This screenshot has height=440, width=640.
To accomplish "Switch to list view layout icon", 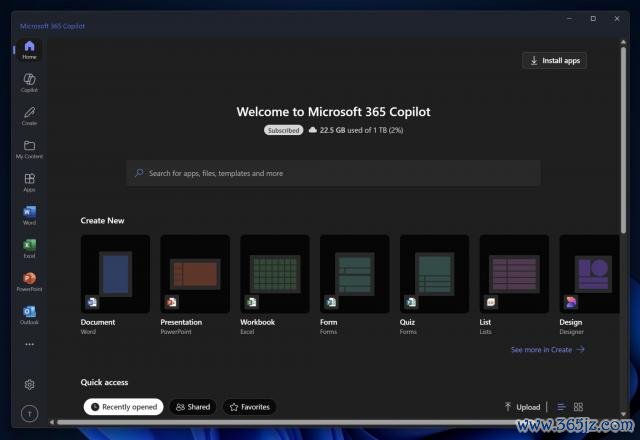I will point(562,407).
